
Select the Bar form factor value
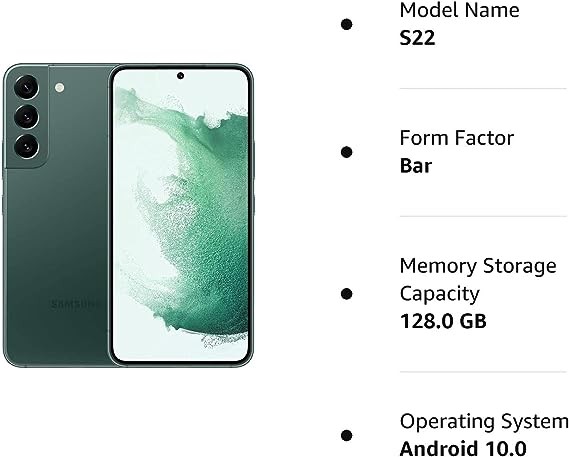coord(416,166)
